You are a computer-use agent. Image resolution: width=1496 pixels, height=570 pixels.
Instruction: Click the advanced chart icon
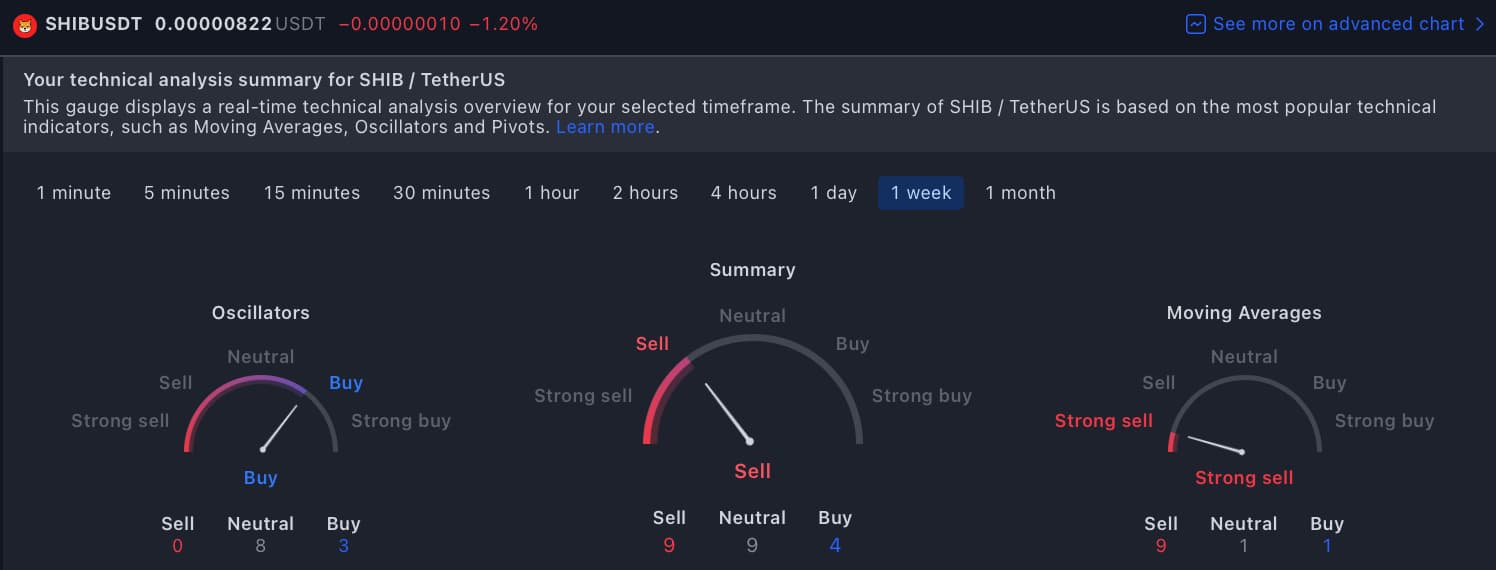(x=1195, y=24)
